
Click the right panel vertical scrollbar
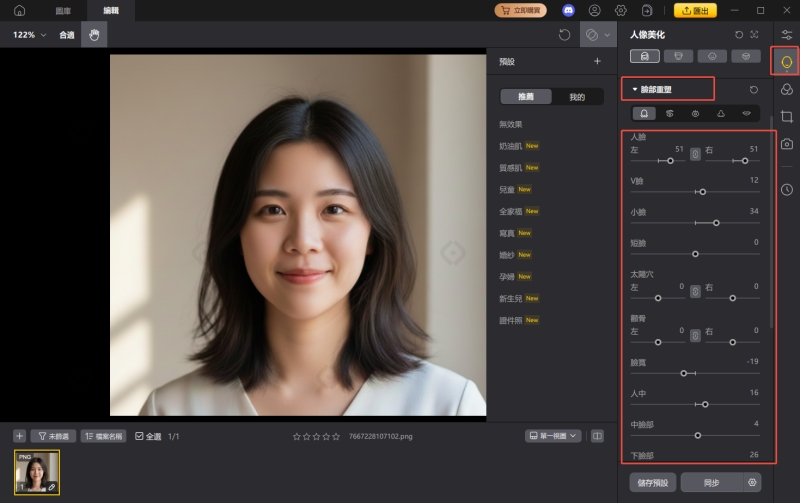click(771, 222)
